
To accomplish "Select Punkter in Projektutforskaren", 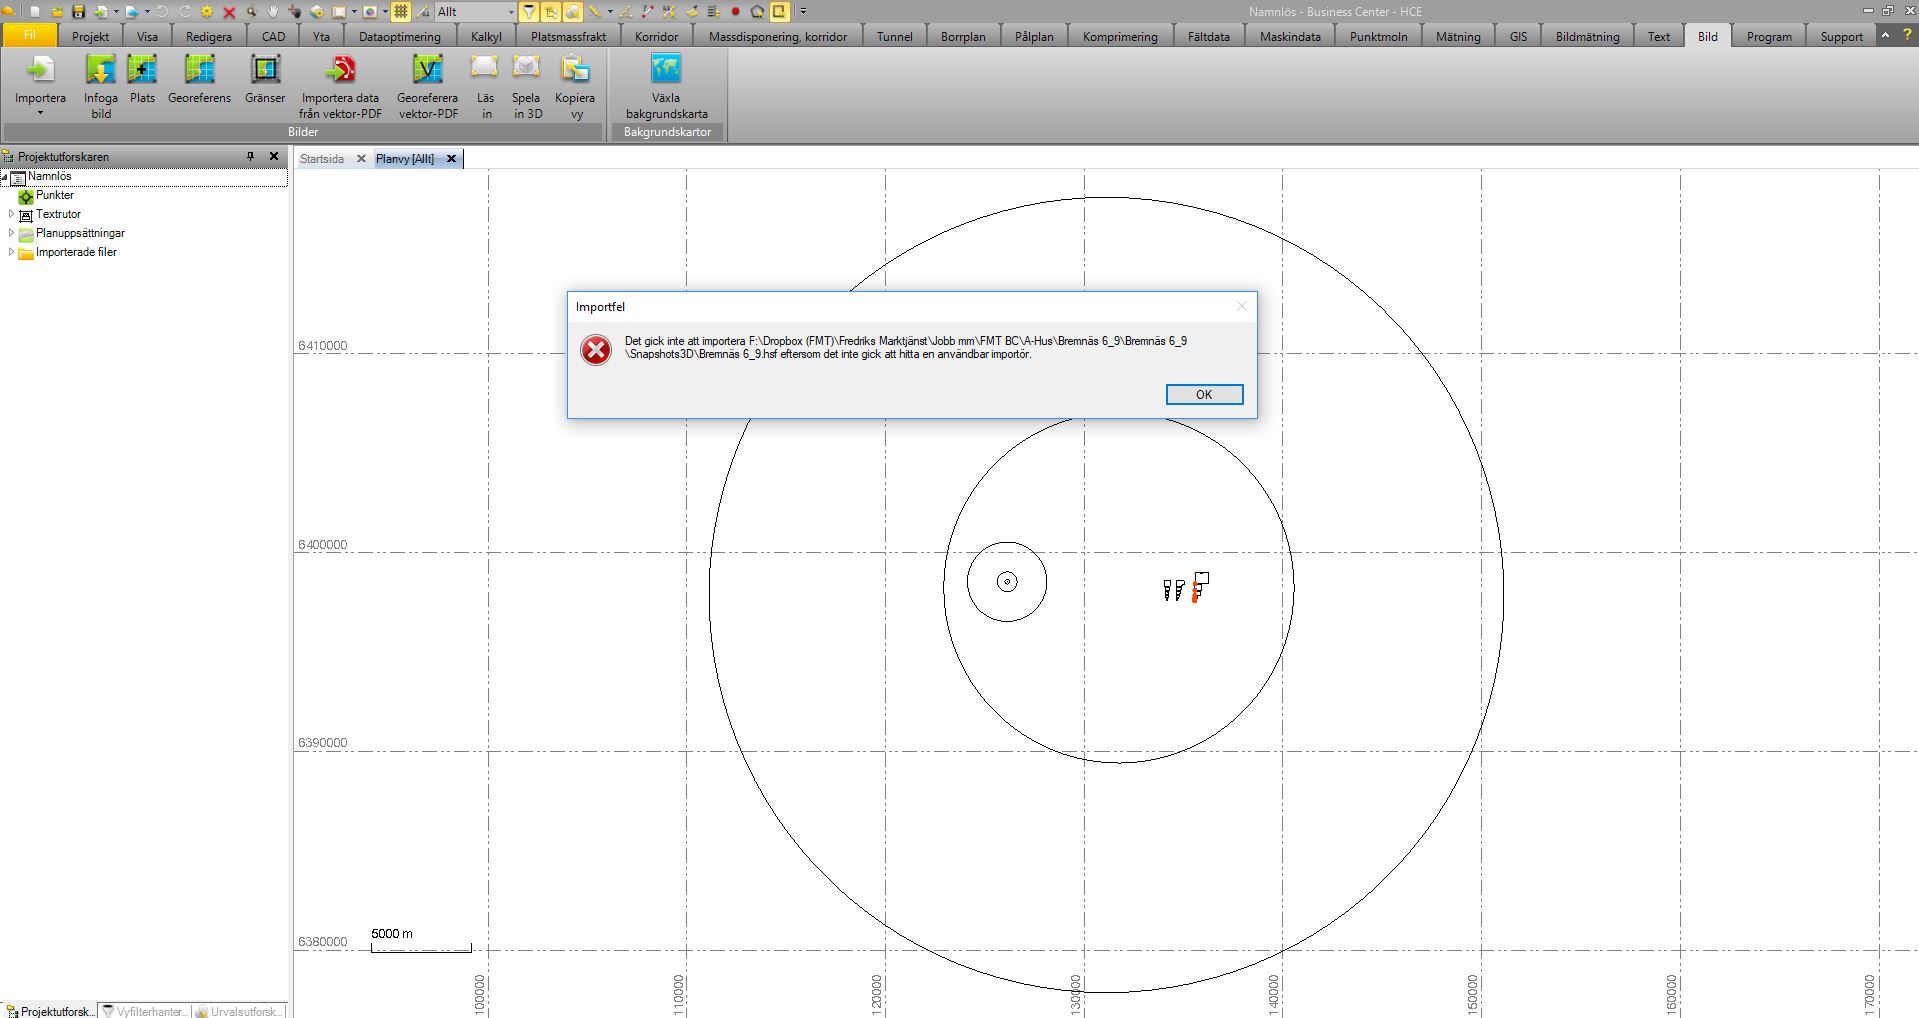I will 54,195.
